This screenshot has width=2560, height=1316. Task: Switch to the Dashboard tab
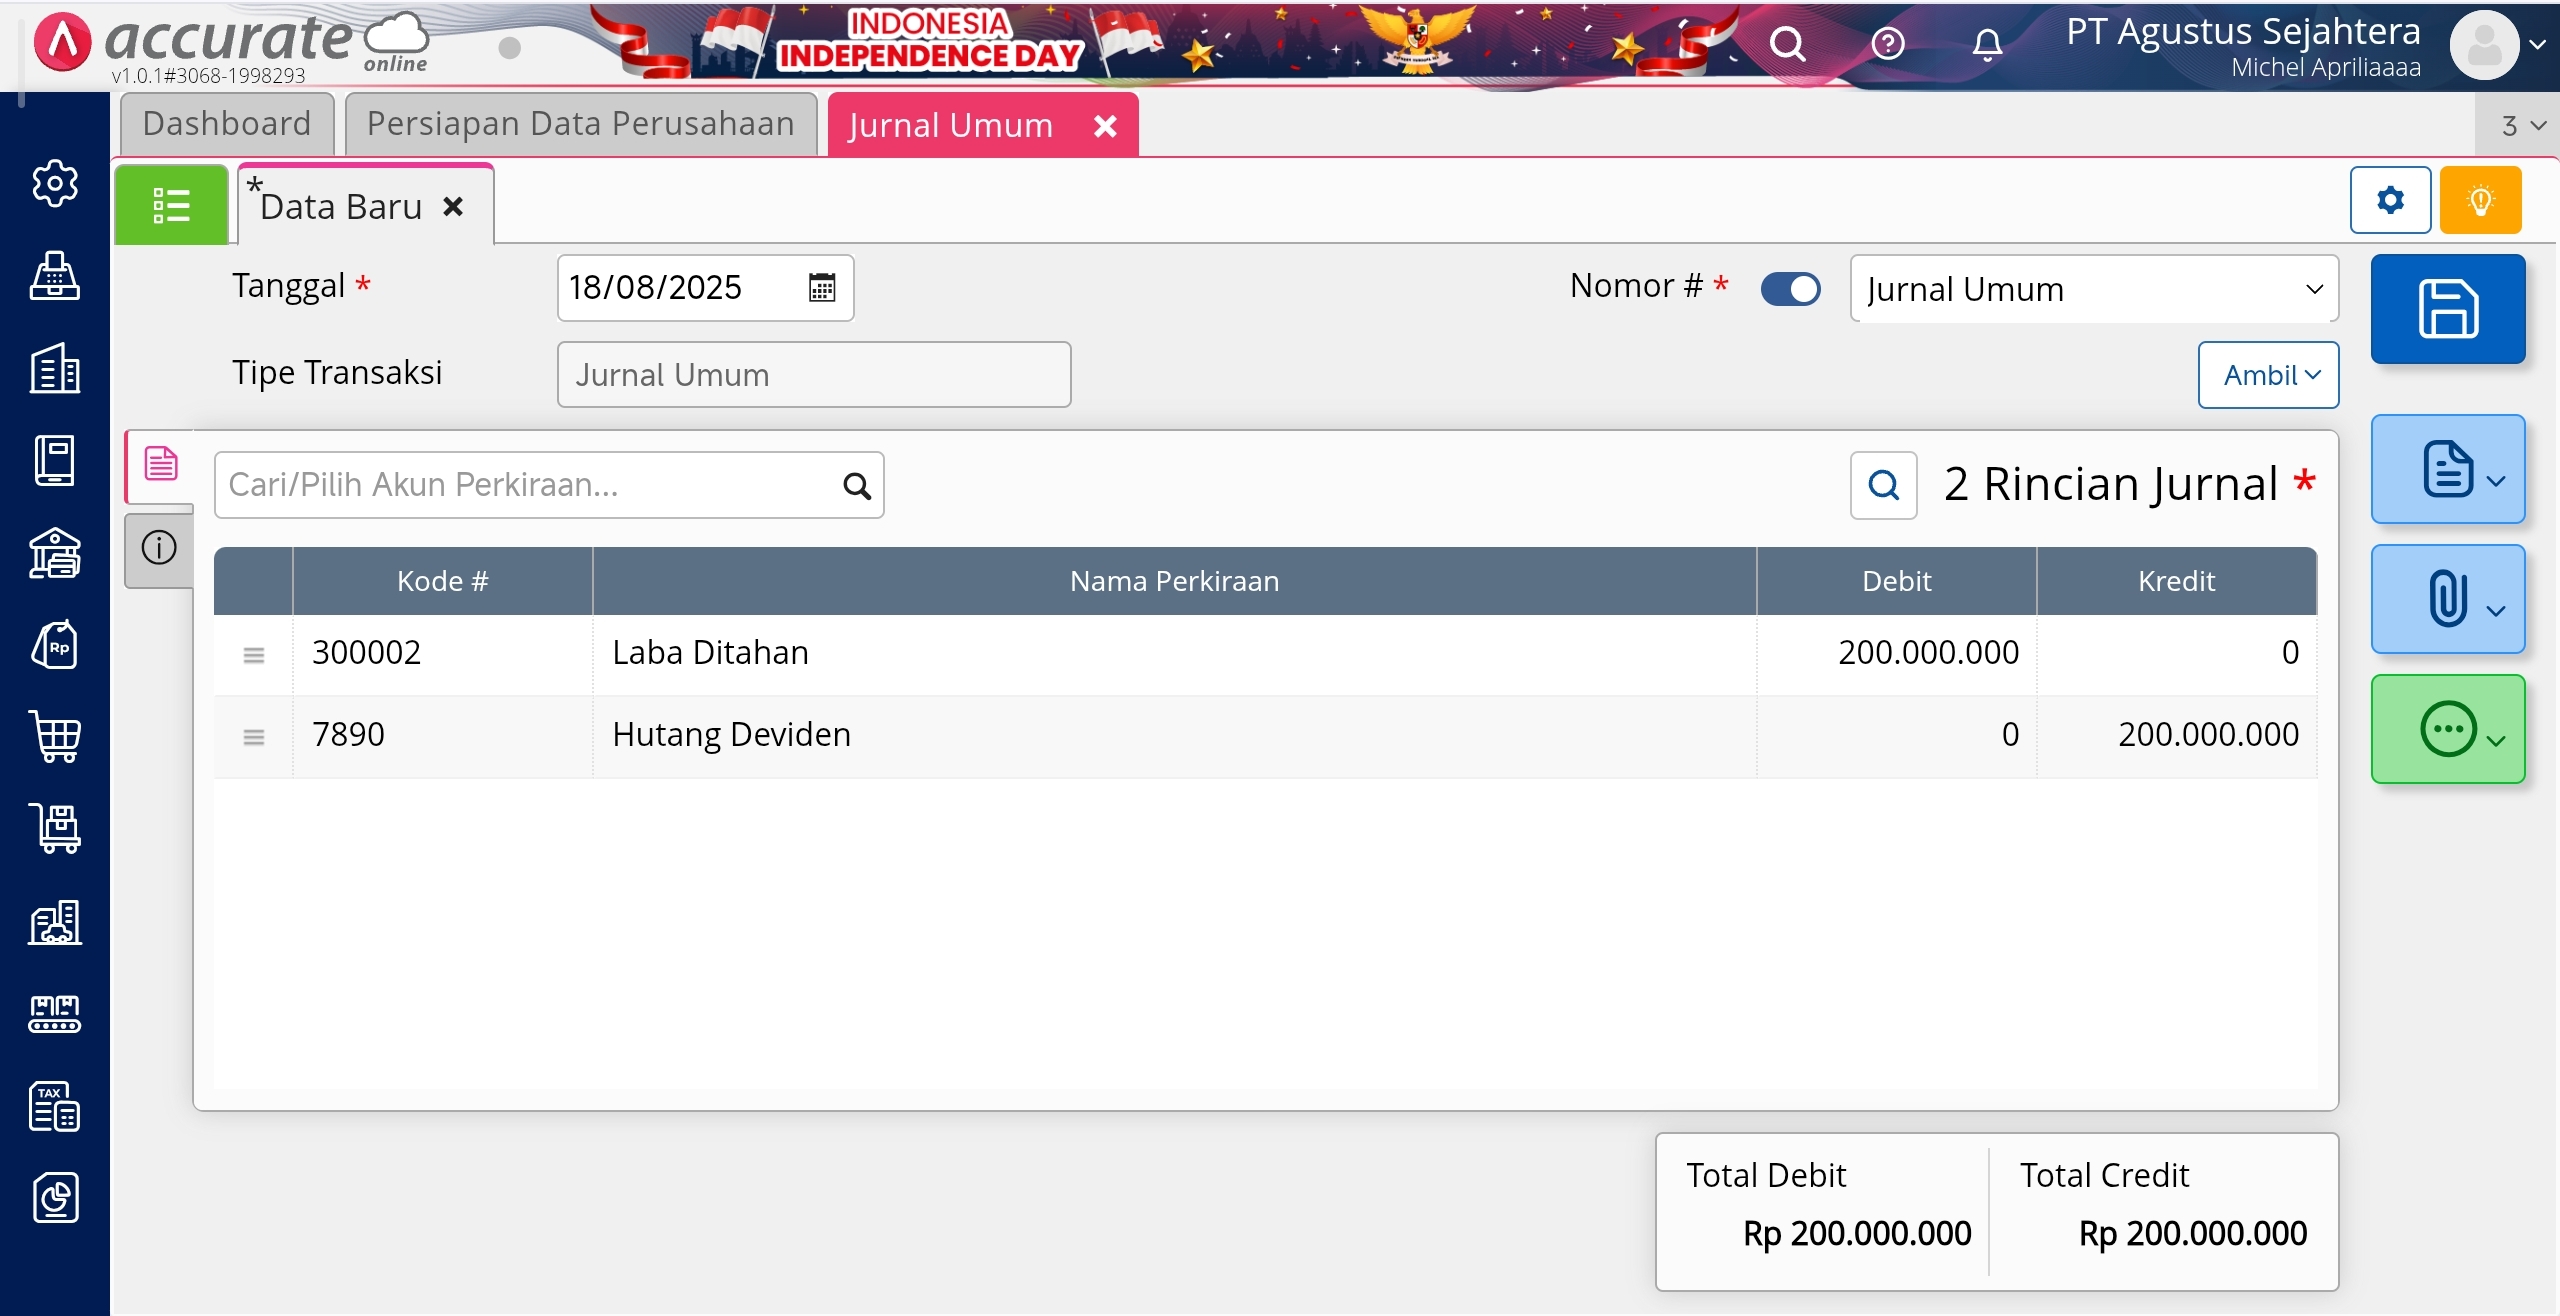pos(227,124)
